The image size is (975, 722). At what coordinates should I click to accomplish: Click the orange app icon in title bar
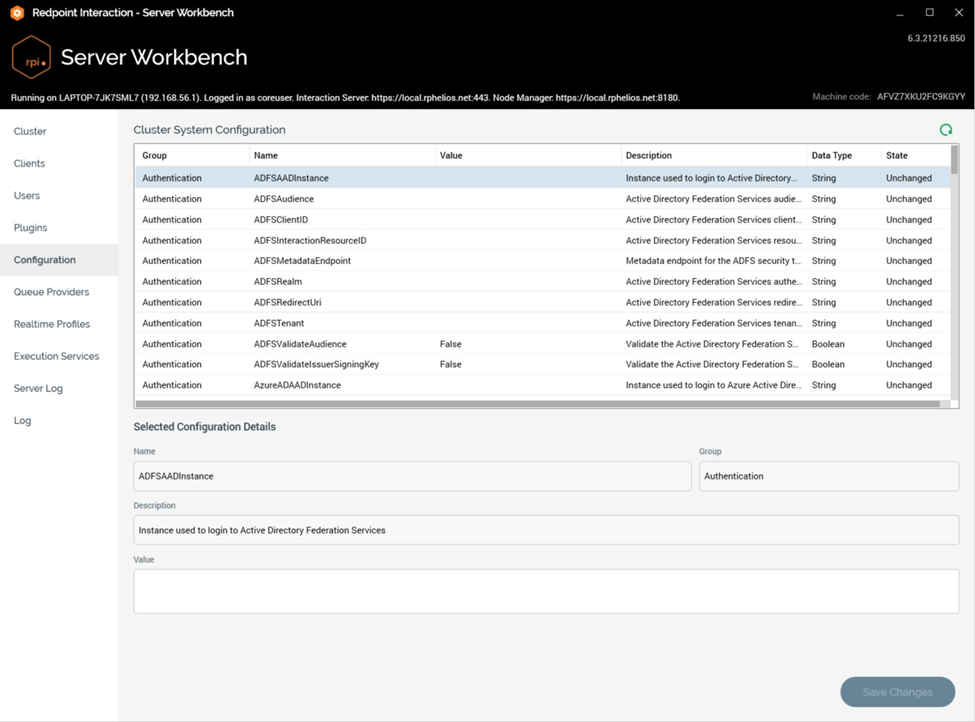coord(16,13)
